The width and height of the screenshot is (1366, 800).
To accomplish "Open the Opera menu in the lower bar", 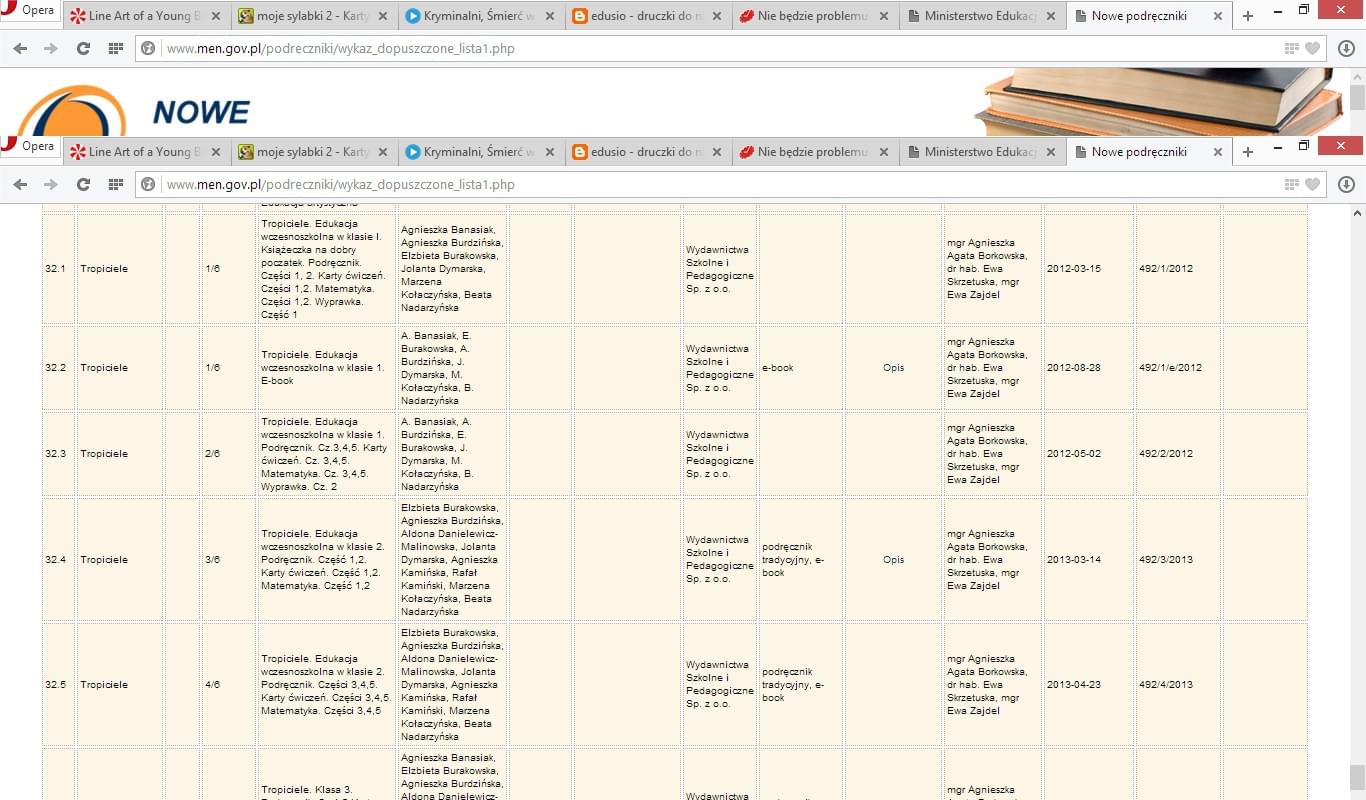I will 29,146.
